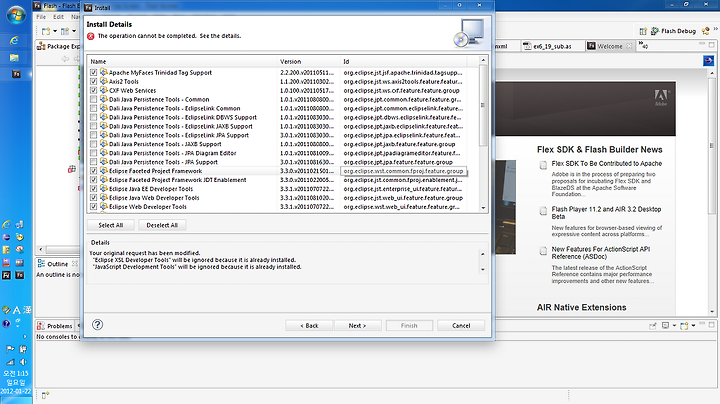Viewport: 720px width, 404px height.
Task: Launch Internet Explorer from taskbar
Action: [15, 40]
